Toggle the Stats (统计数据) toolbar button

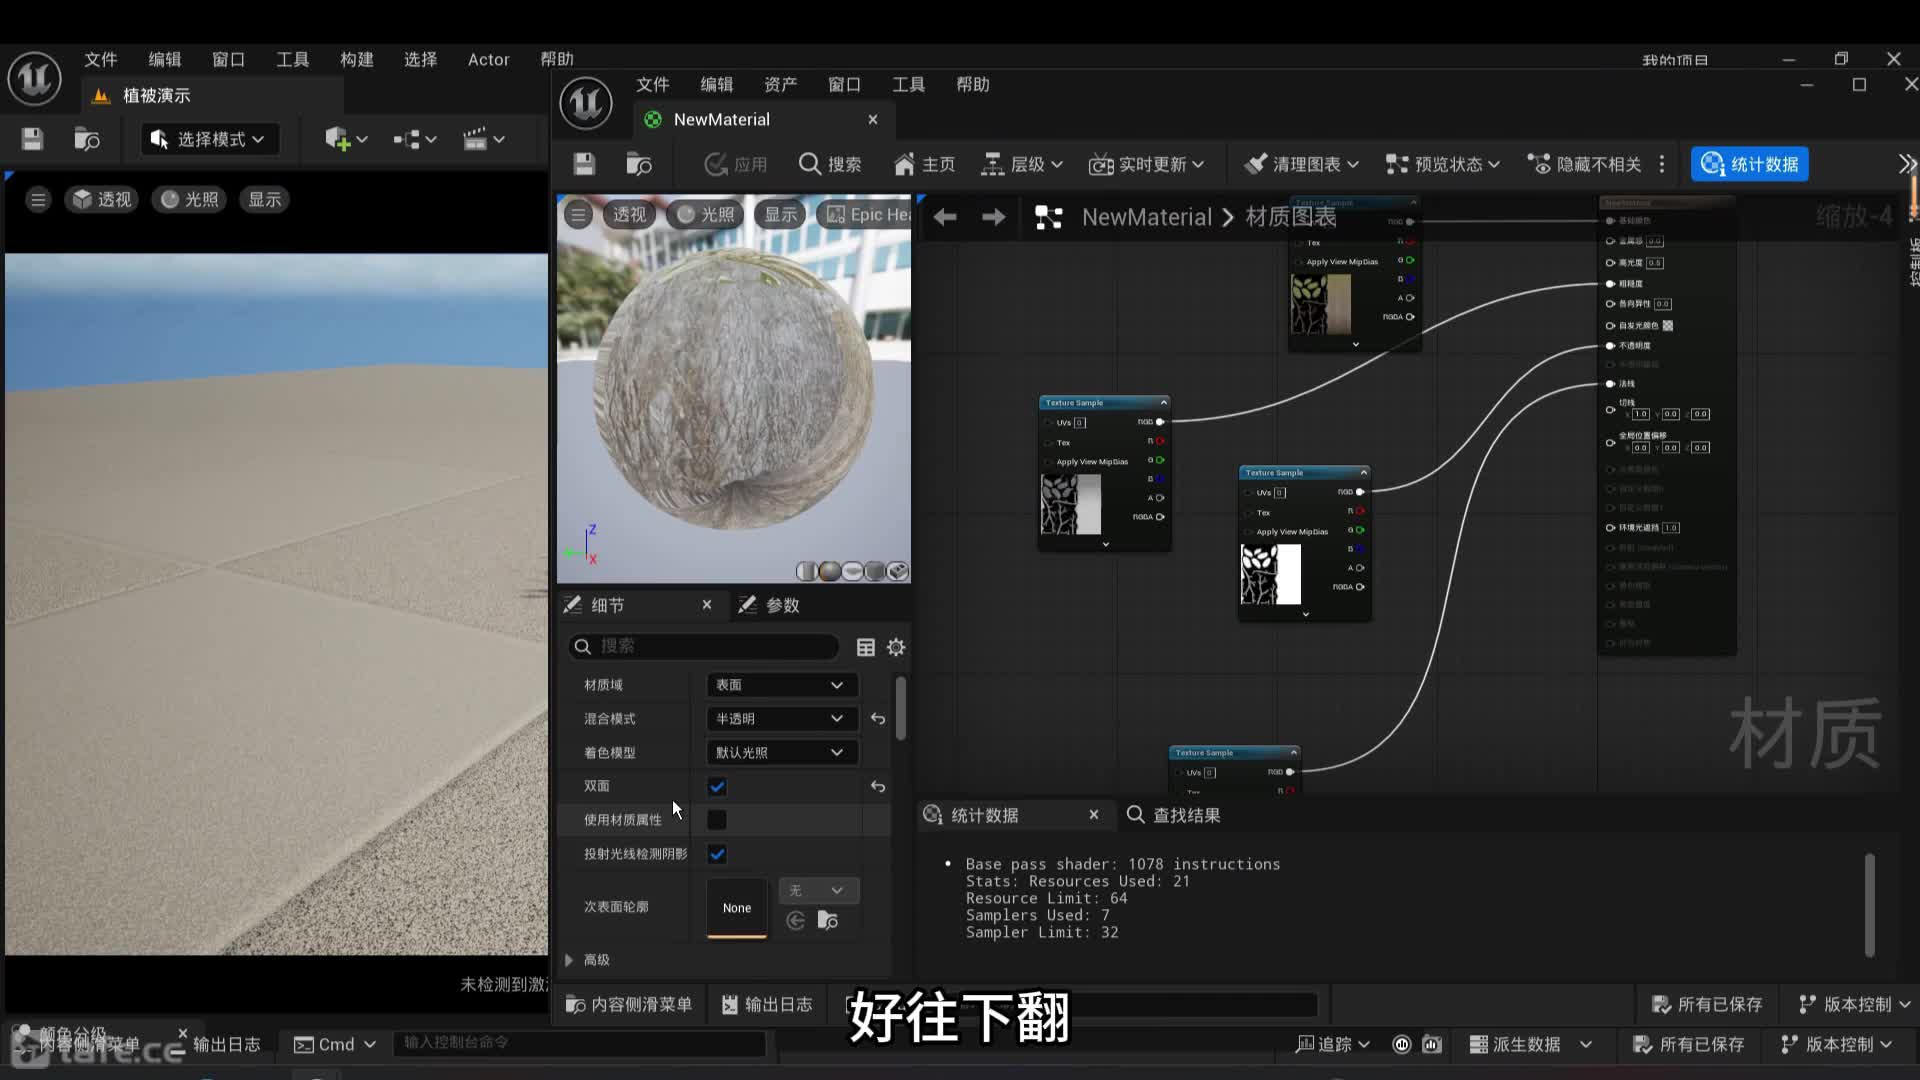click(1750, 164)
